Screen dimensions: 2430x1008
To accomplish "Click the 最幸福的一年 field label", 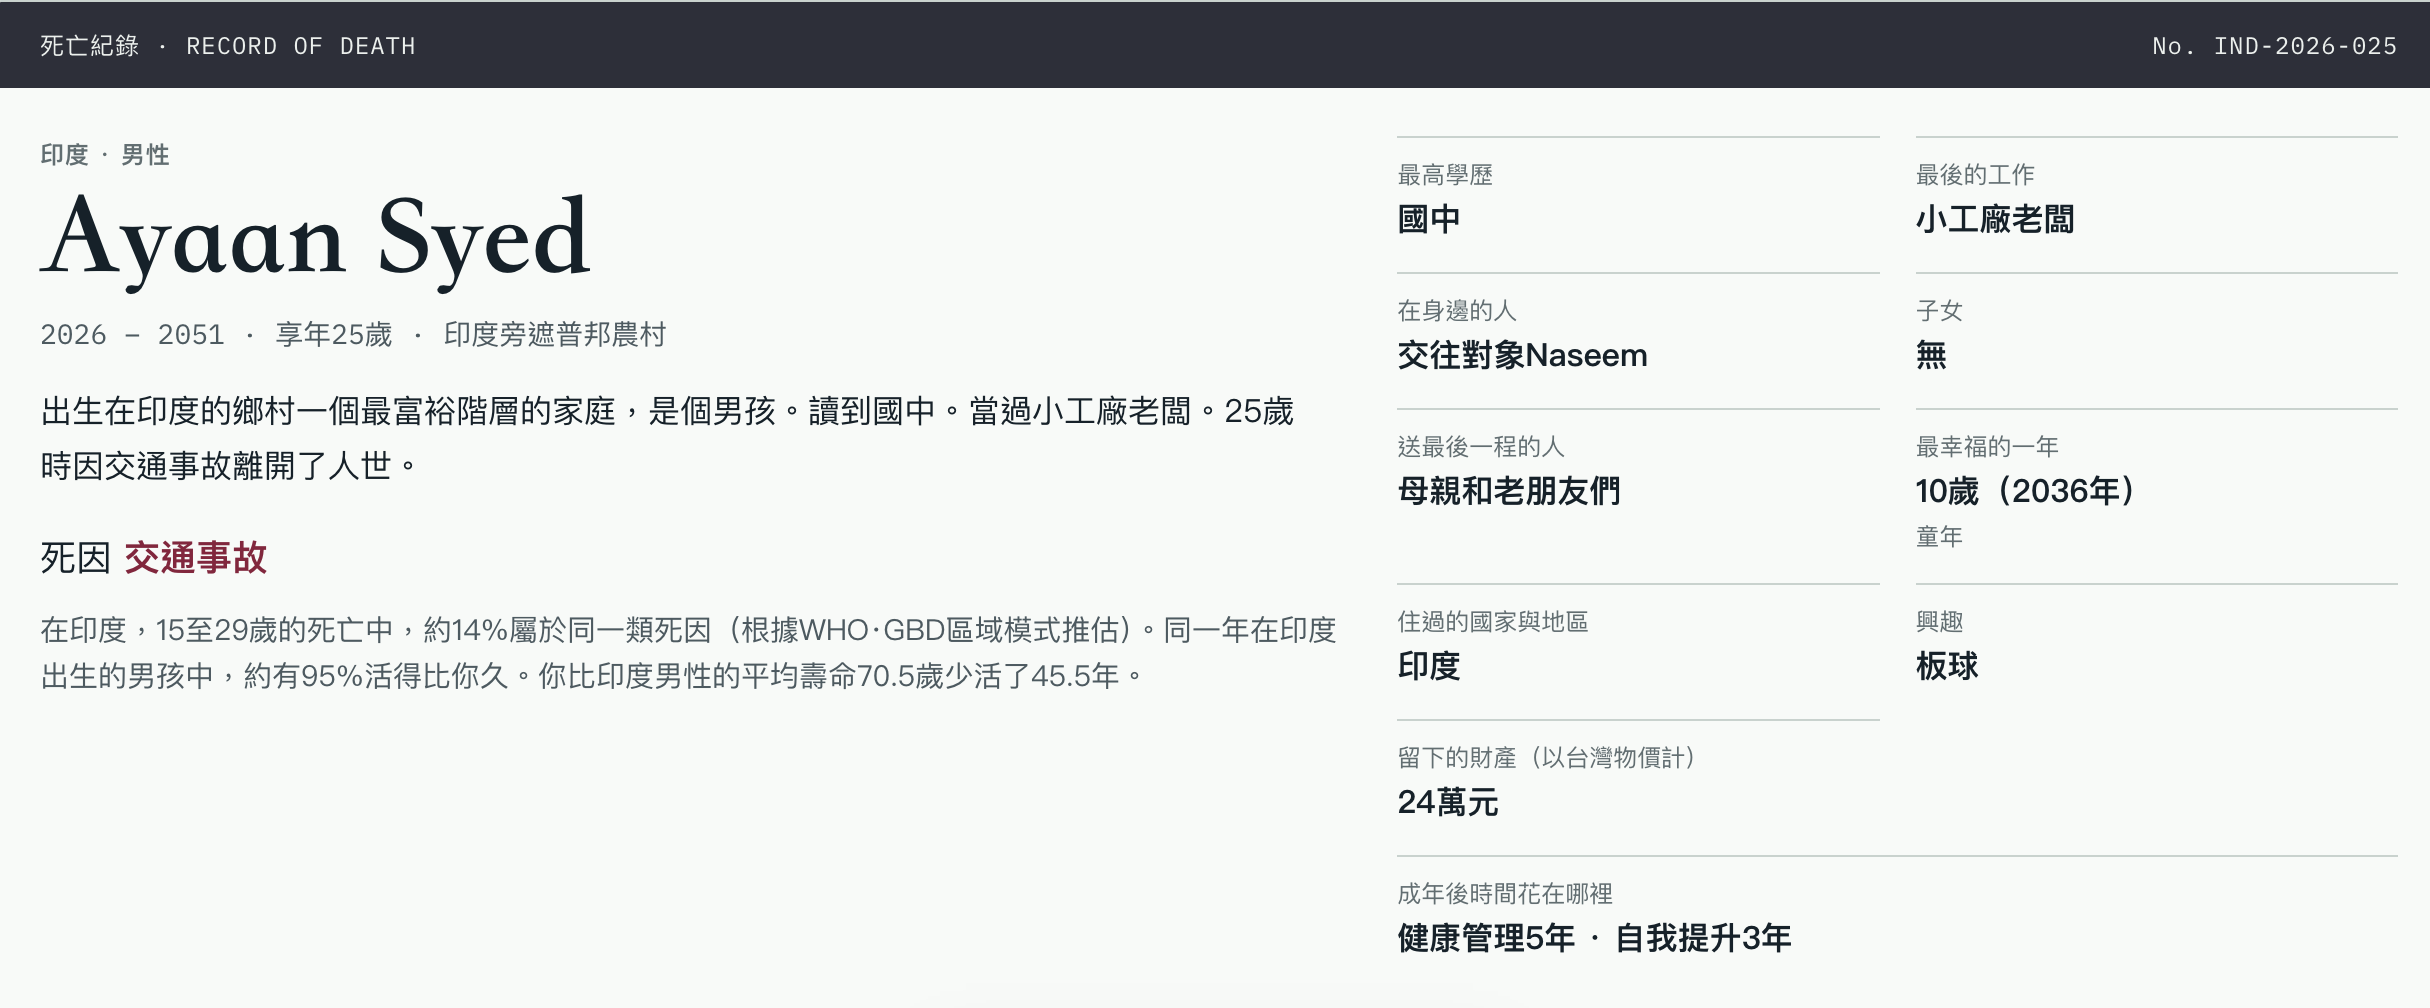I will [1987, 447].
